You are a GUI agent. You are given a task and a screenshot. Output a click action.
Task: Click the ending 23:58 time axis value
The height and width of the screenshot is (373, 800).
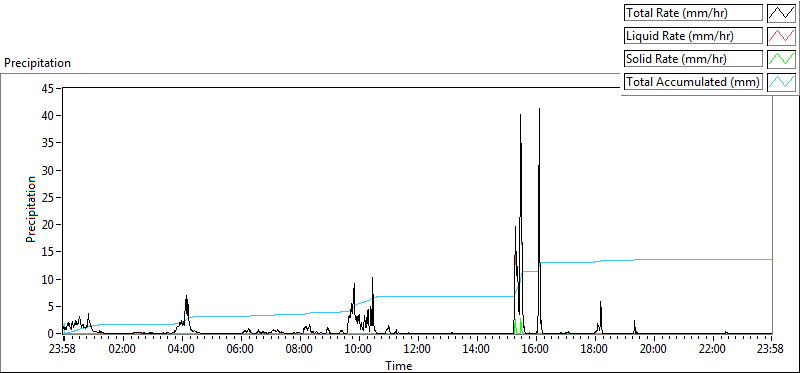tap(771, 350)
